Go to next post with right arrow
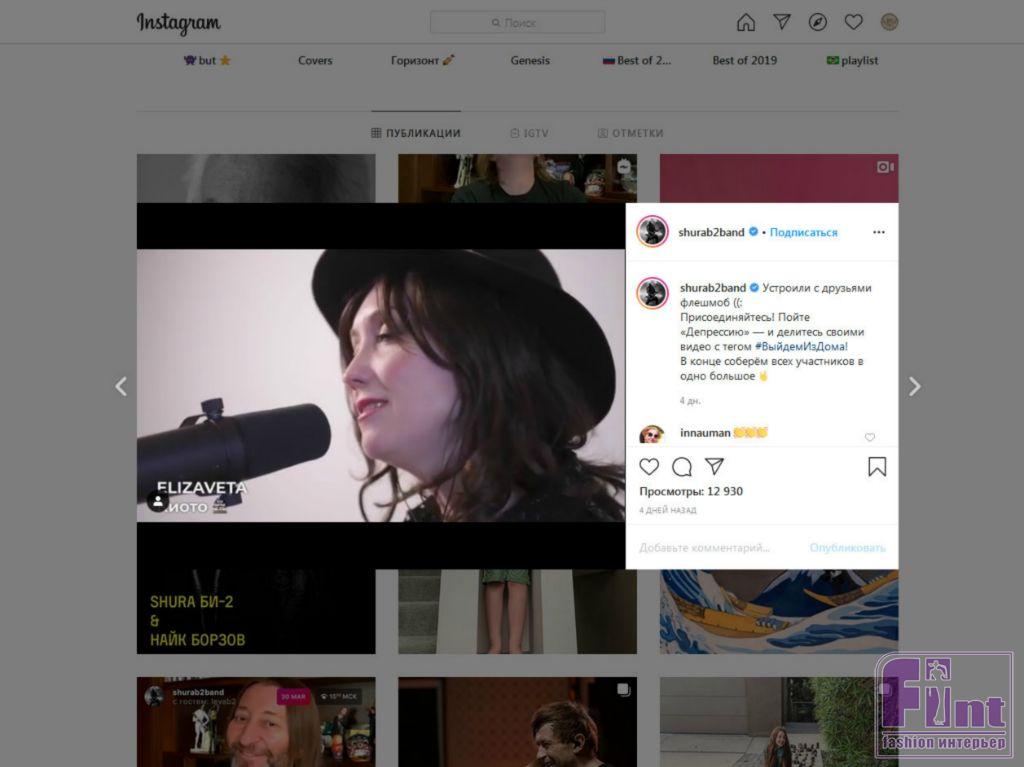Viewport: 1024px width, 767px height. point(914,387)
